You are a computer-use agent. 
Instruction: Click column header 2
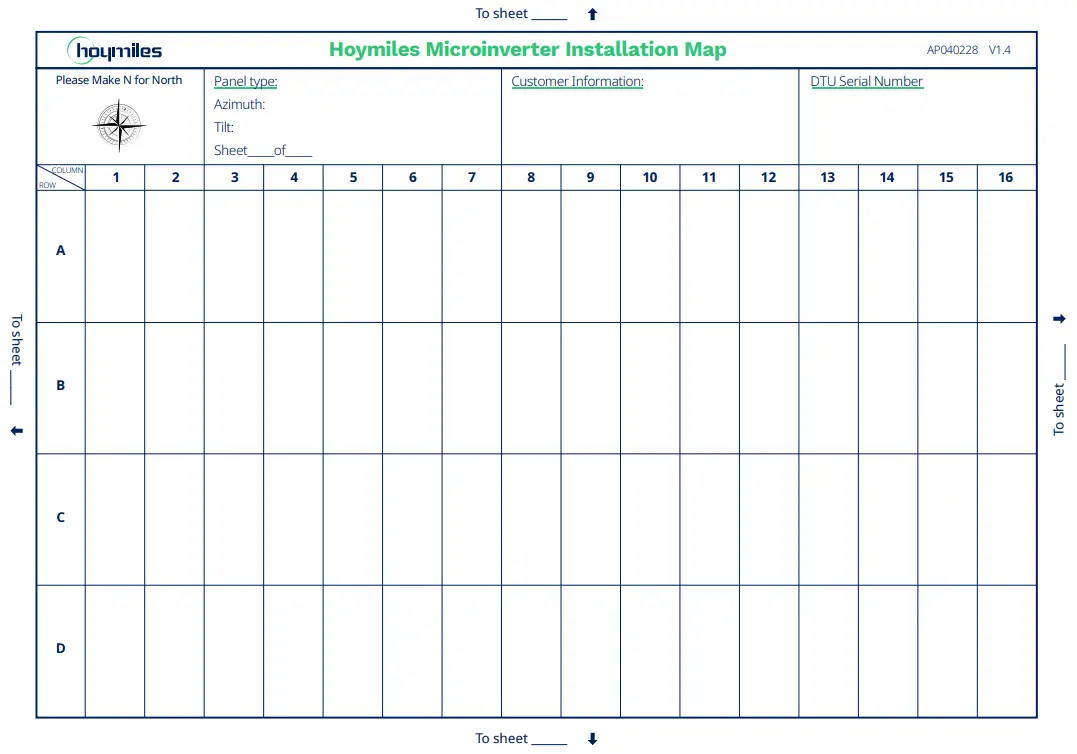click(x=175, y=177)
